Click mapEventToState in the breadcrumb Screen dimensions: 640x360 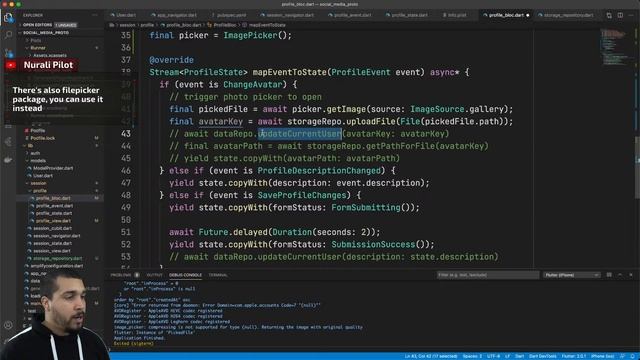click(267, 25)
